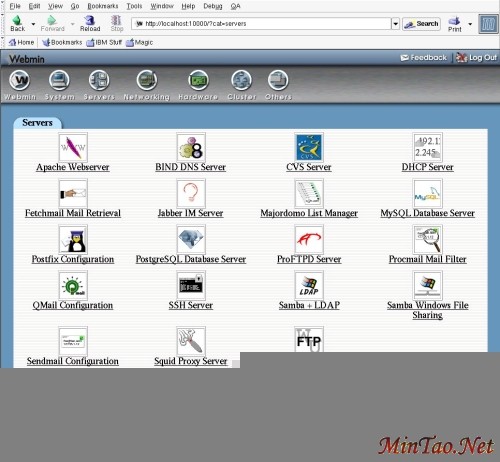The height and width of the screenshot is (462, 500).
Task: Open the CVS Server icon
Action: pyautogui.click(x=309, y=147)
